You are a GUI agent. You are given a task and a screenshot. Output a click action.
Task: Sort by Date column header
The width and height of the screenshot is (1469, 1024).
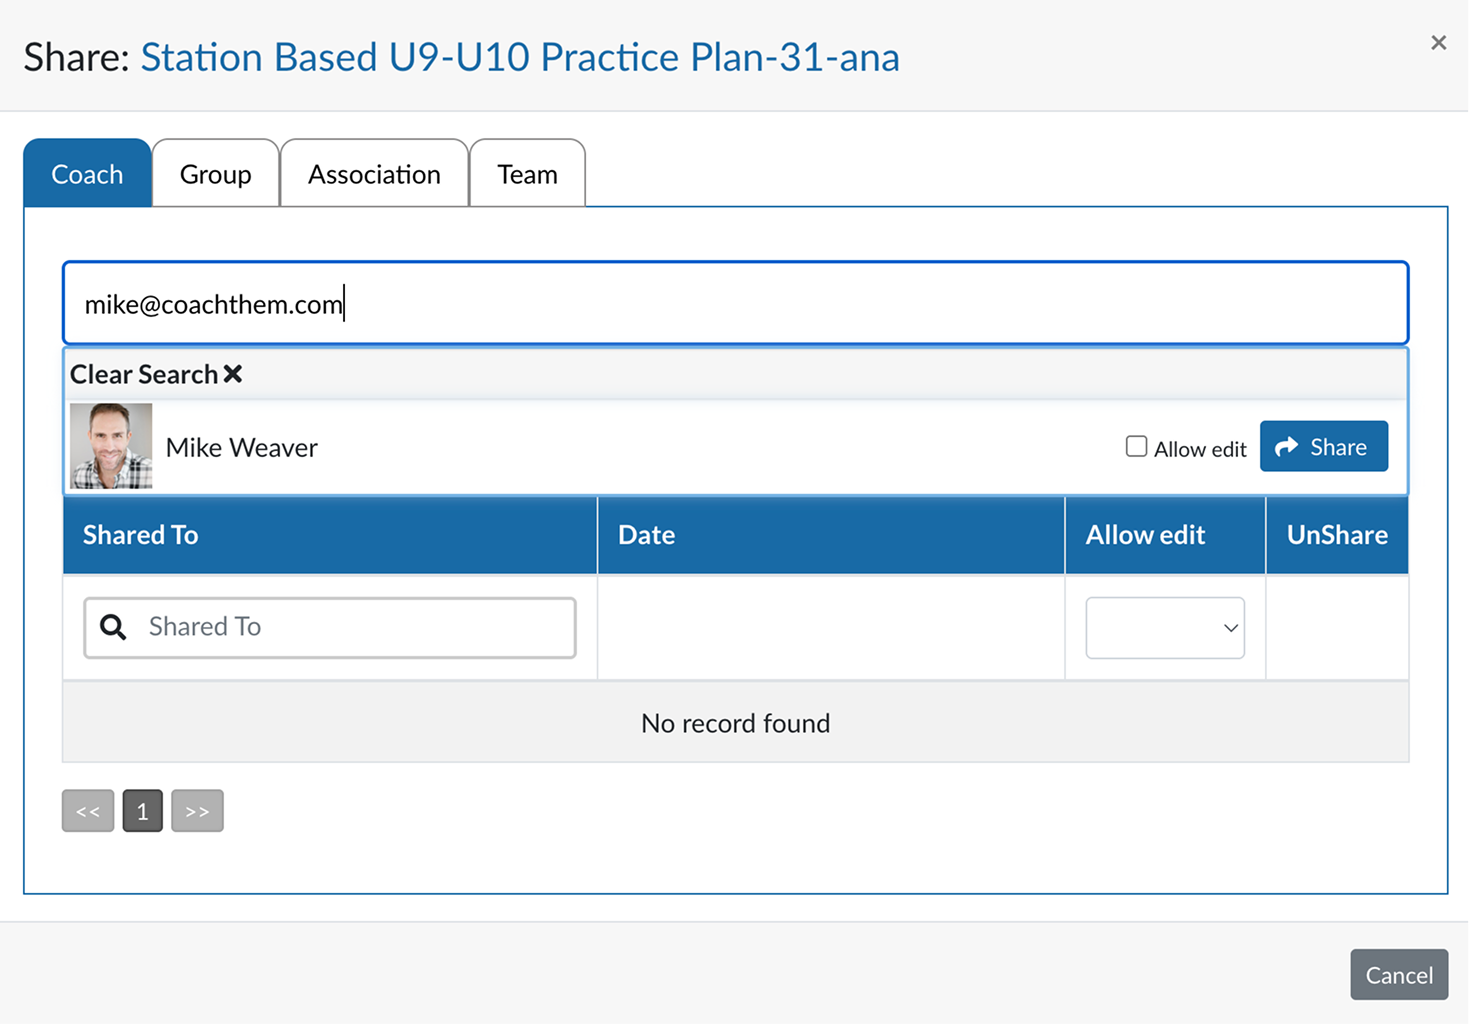click(x=646, y=535)
